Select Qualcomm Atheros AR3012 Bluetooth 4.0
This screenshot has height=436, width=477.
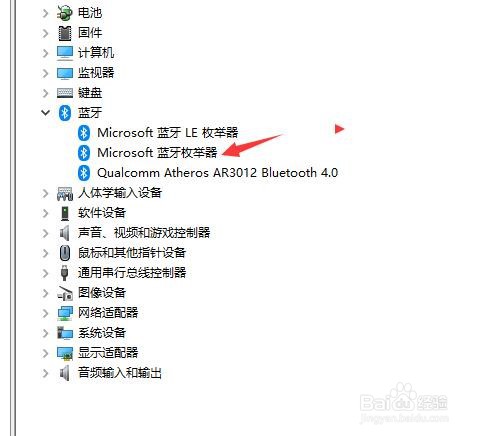[x=217, y=173]
